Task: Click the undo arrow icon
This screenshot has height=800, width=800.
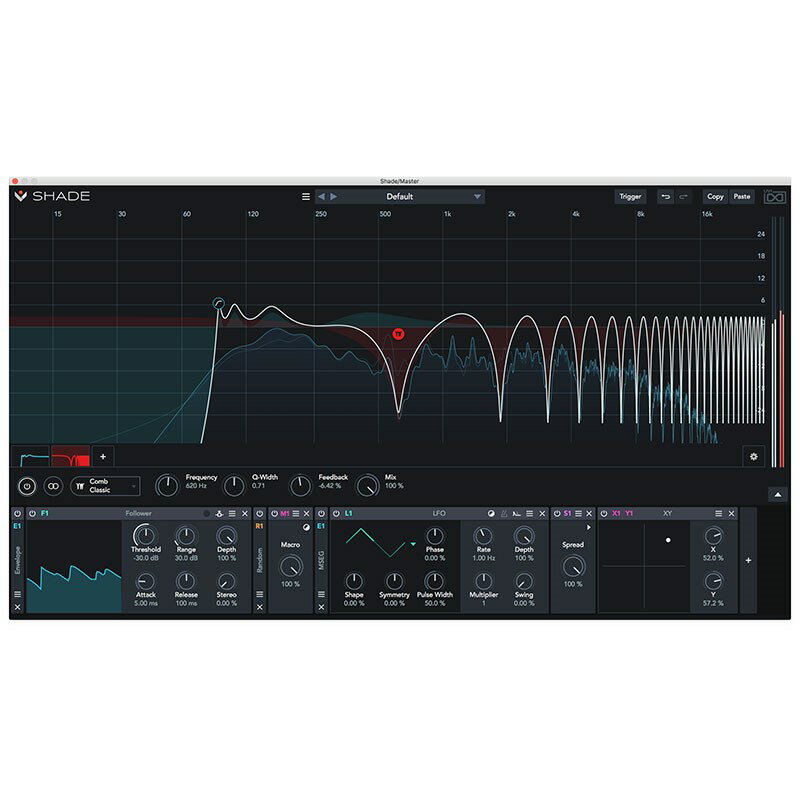Action: click(x=665, y=197)
